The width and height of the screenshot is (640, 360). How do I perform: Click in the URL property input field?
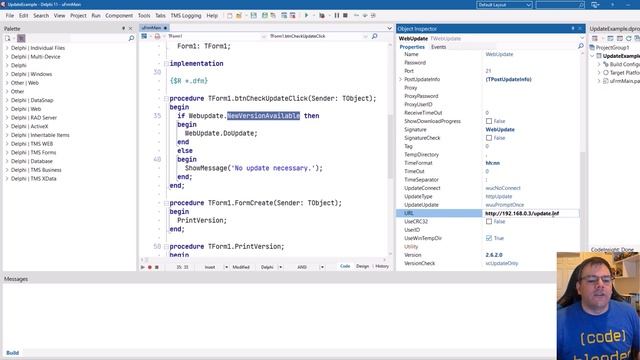[530, 213]
